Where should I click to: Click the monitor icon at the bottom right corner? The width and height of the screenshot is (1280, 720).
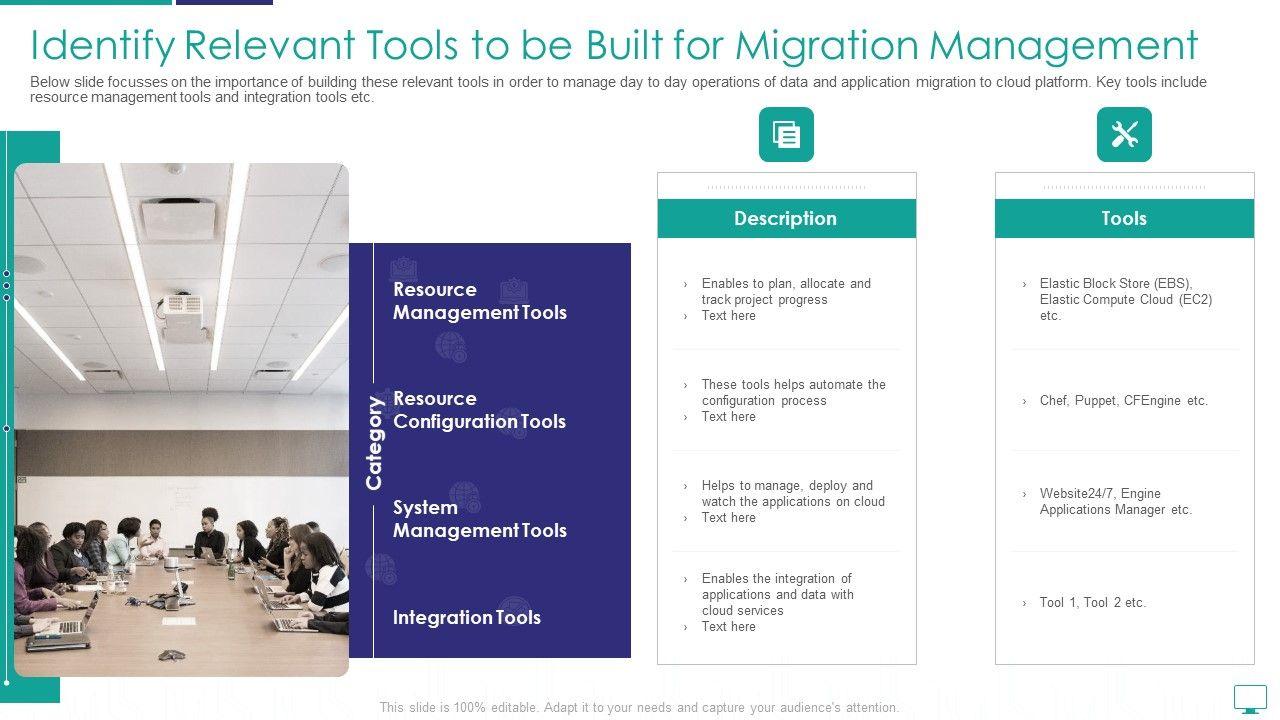pyautogui.click(x=1250, y=698)
